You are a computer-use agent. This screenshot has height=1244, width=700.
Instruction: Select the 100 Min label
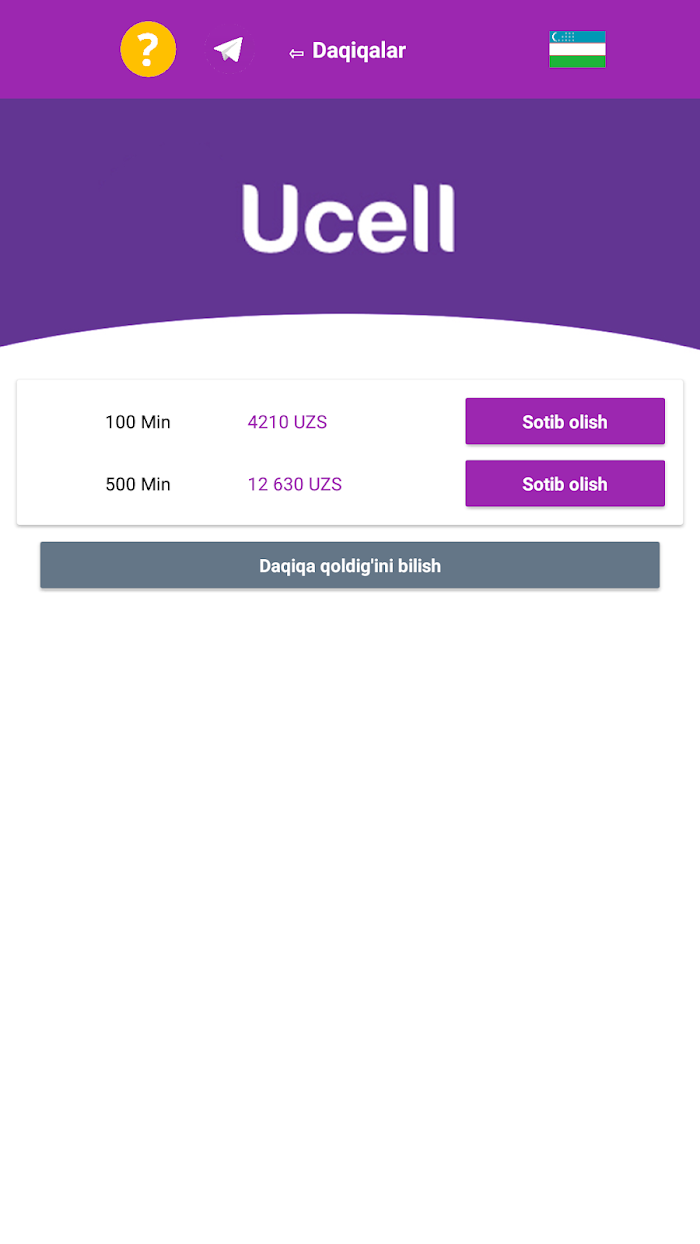coord(138,422)
